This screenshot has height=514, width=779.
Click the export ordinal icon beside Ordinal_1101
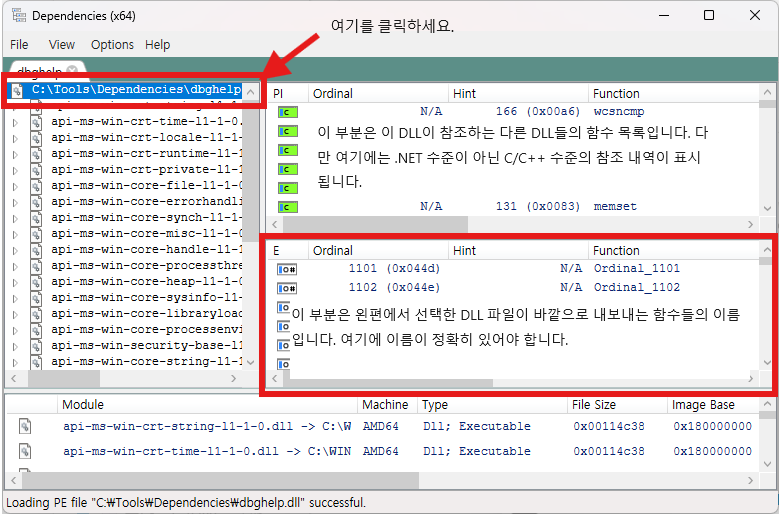287,269
